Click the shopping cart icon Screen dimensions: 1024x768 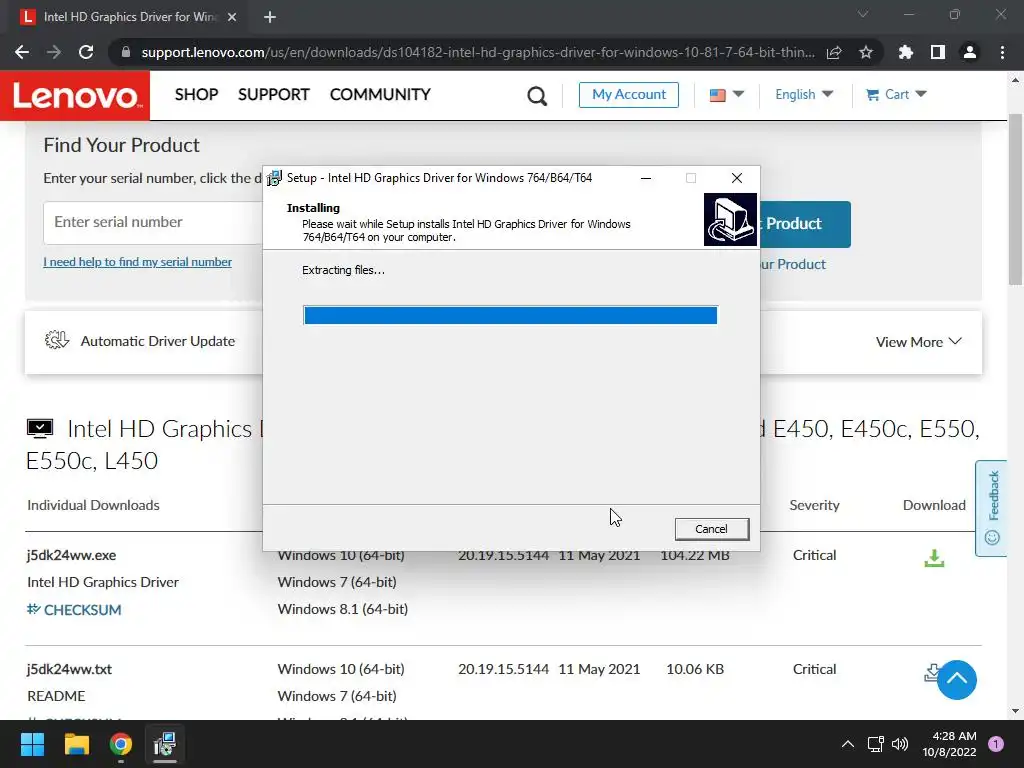coord(872,95)
